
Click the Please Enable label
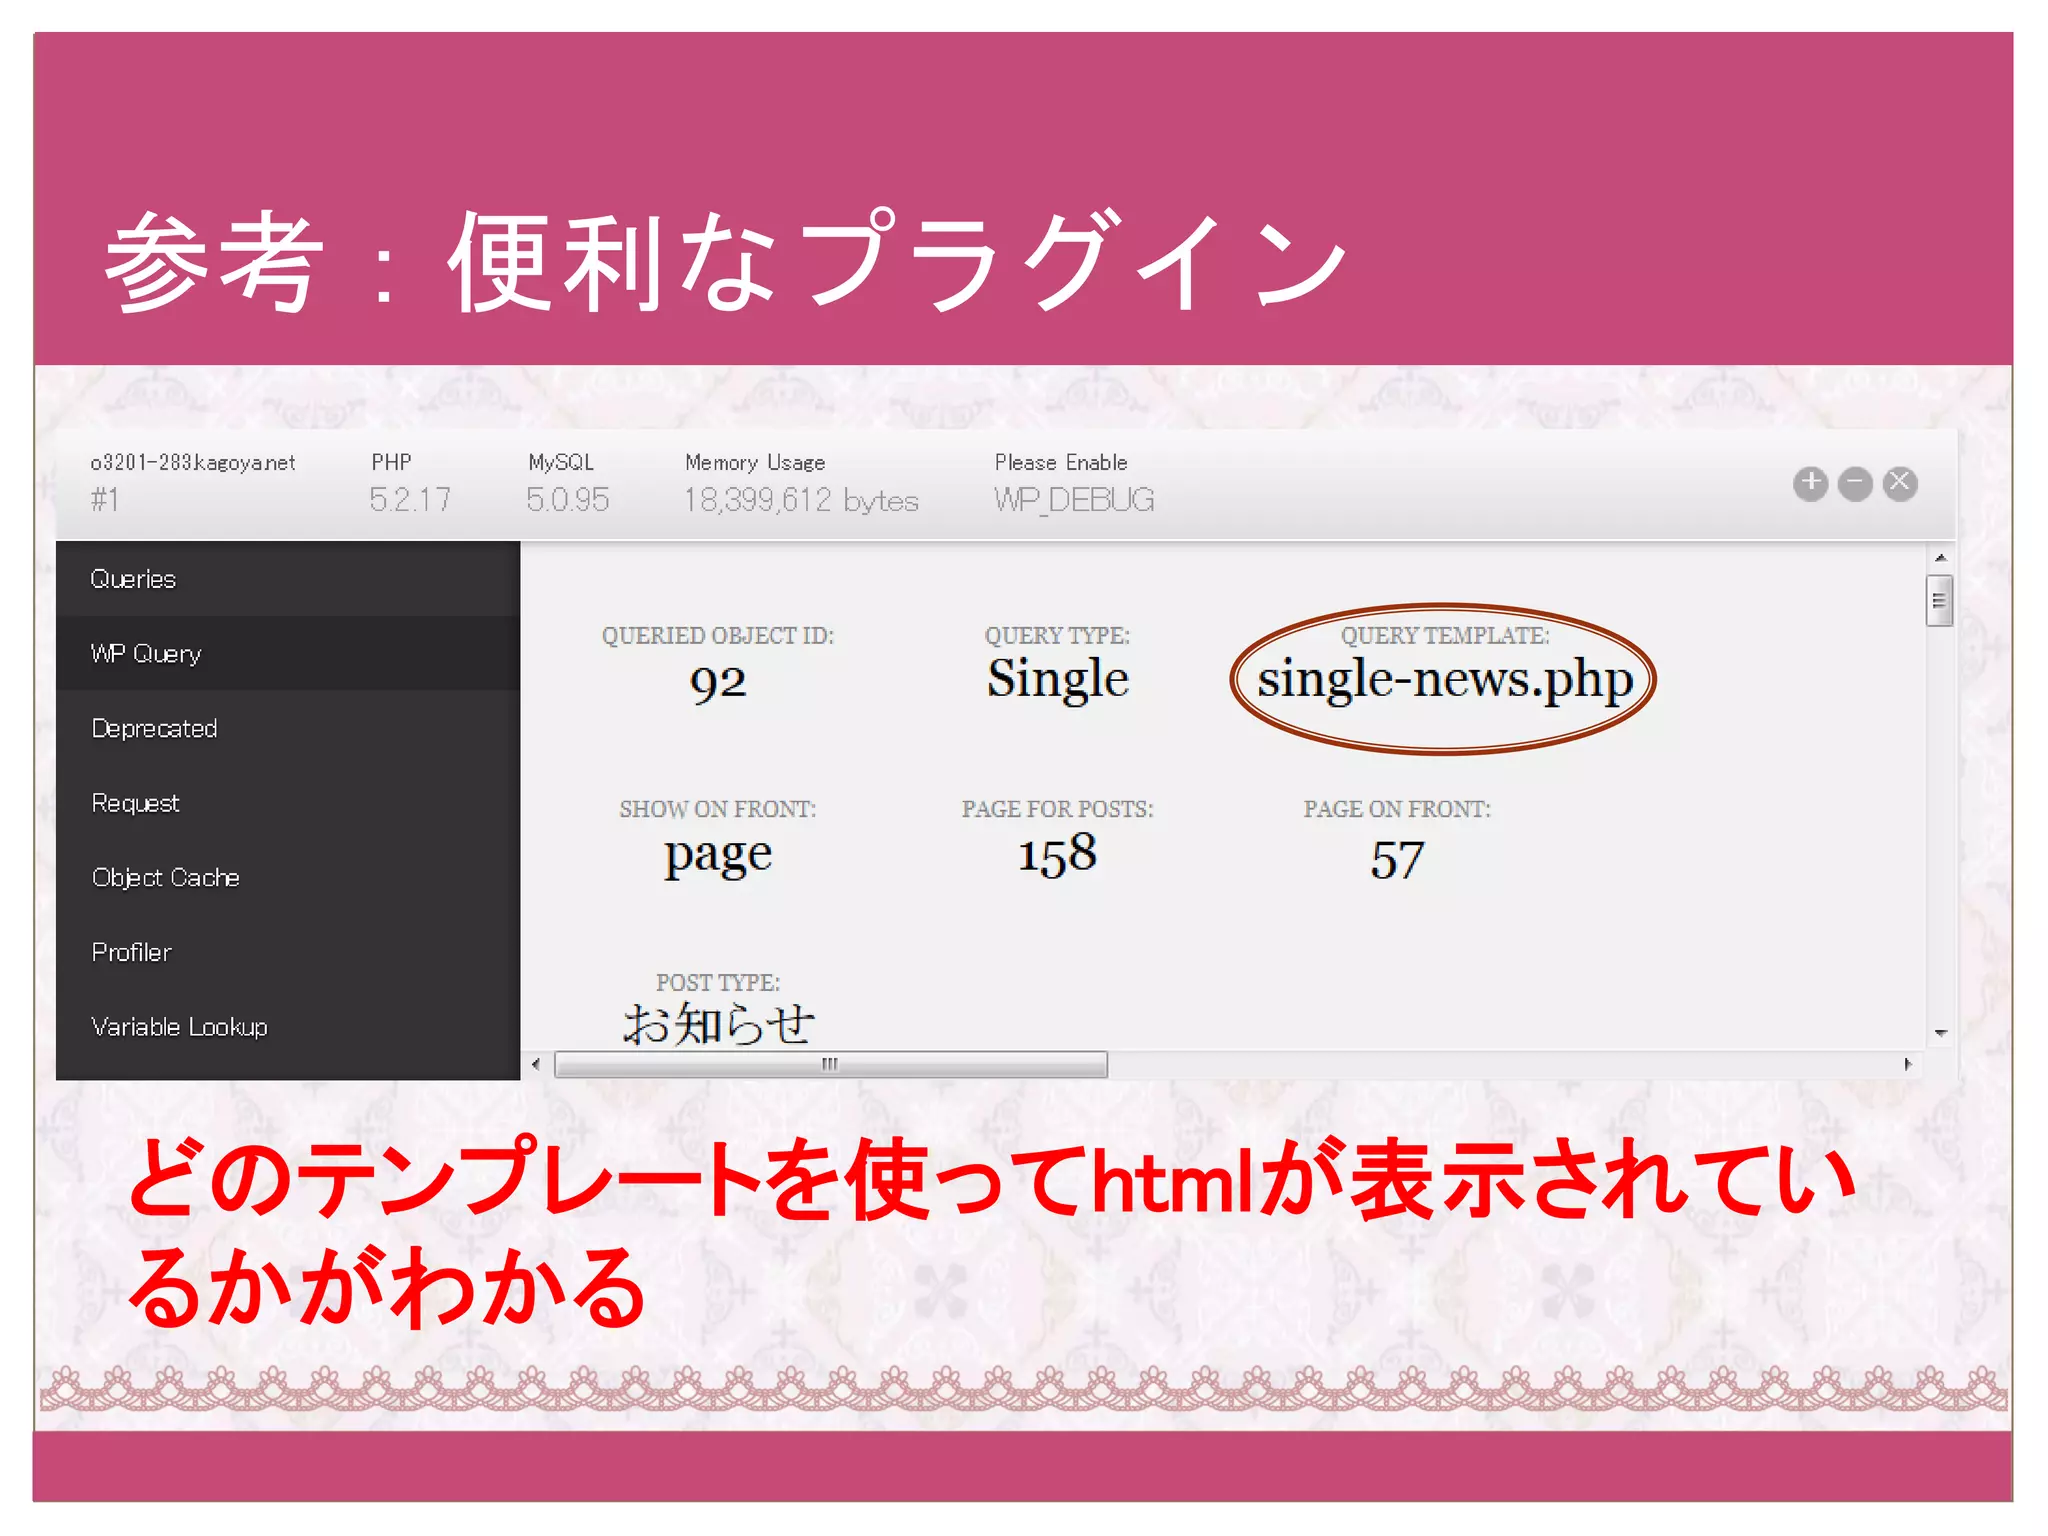(x=1061, y=462)
